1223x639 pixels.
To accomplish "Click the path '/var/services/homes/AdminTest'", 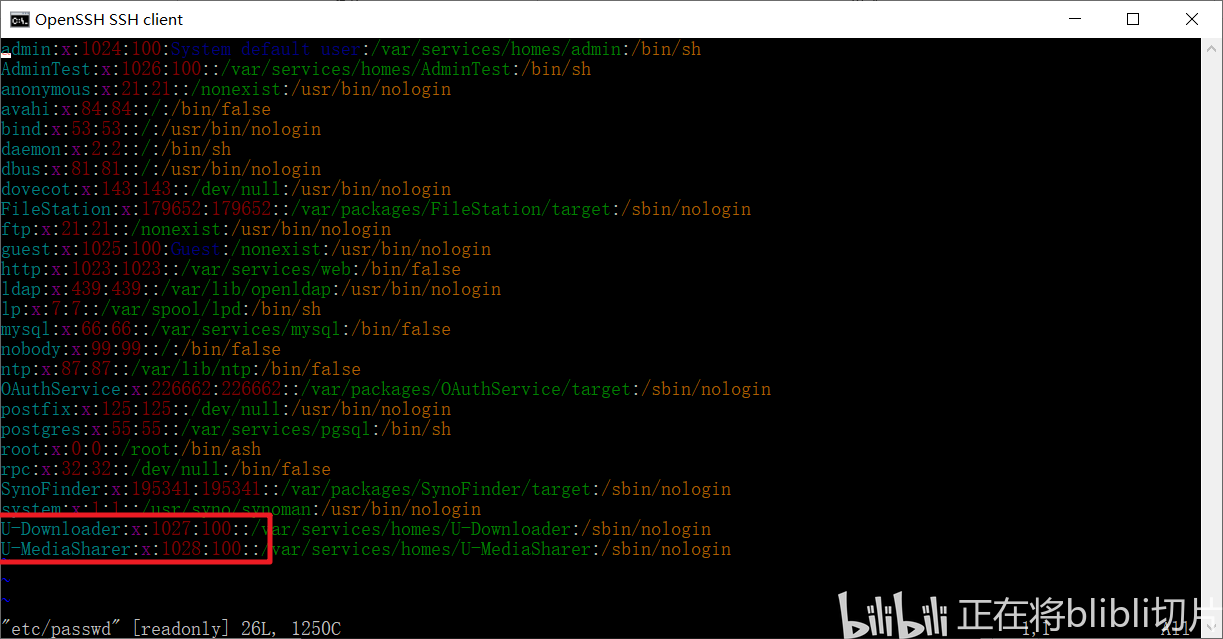I will pos(366,69).
